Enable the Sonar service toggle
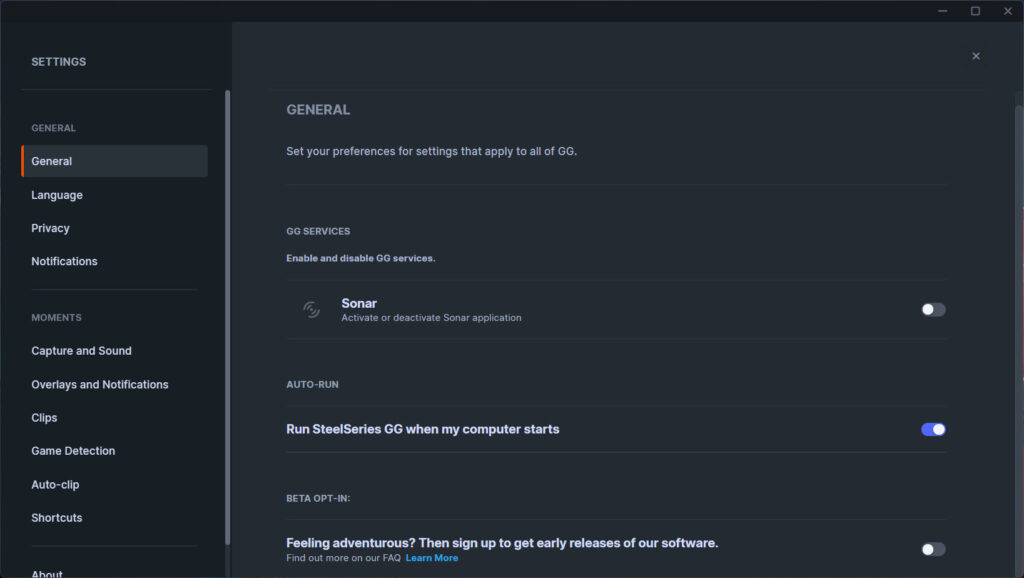1024x578 pixels. 933,310
